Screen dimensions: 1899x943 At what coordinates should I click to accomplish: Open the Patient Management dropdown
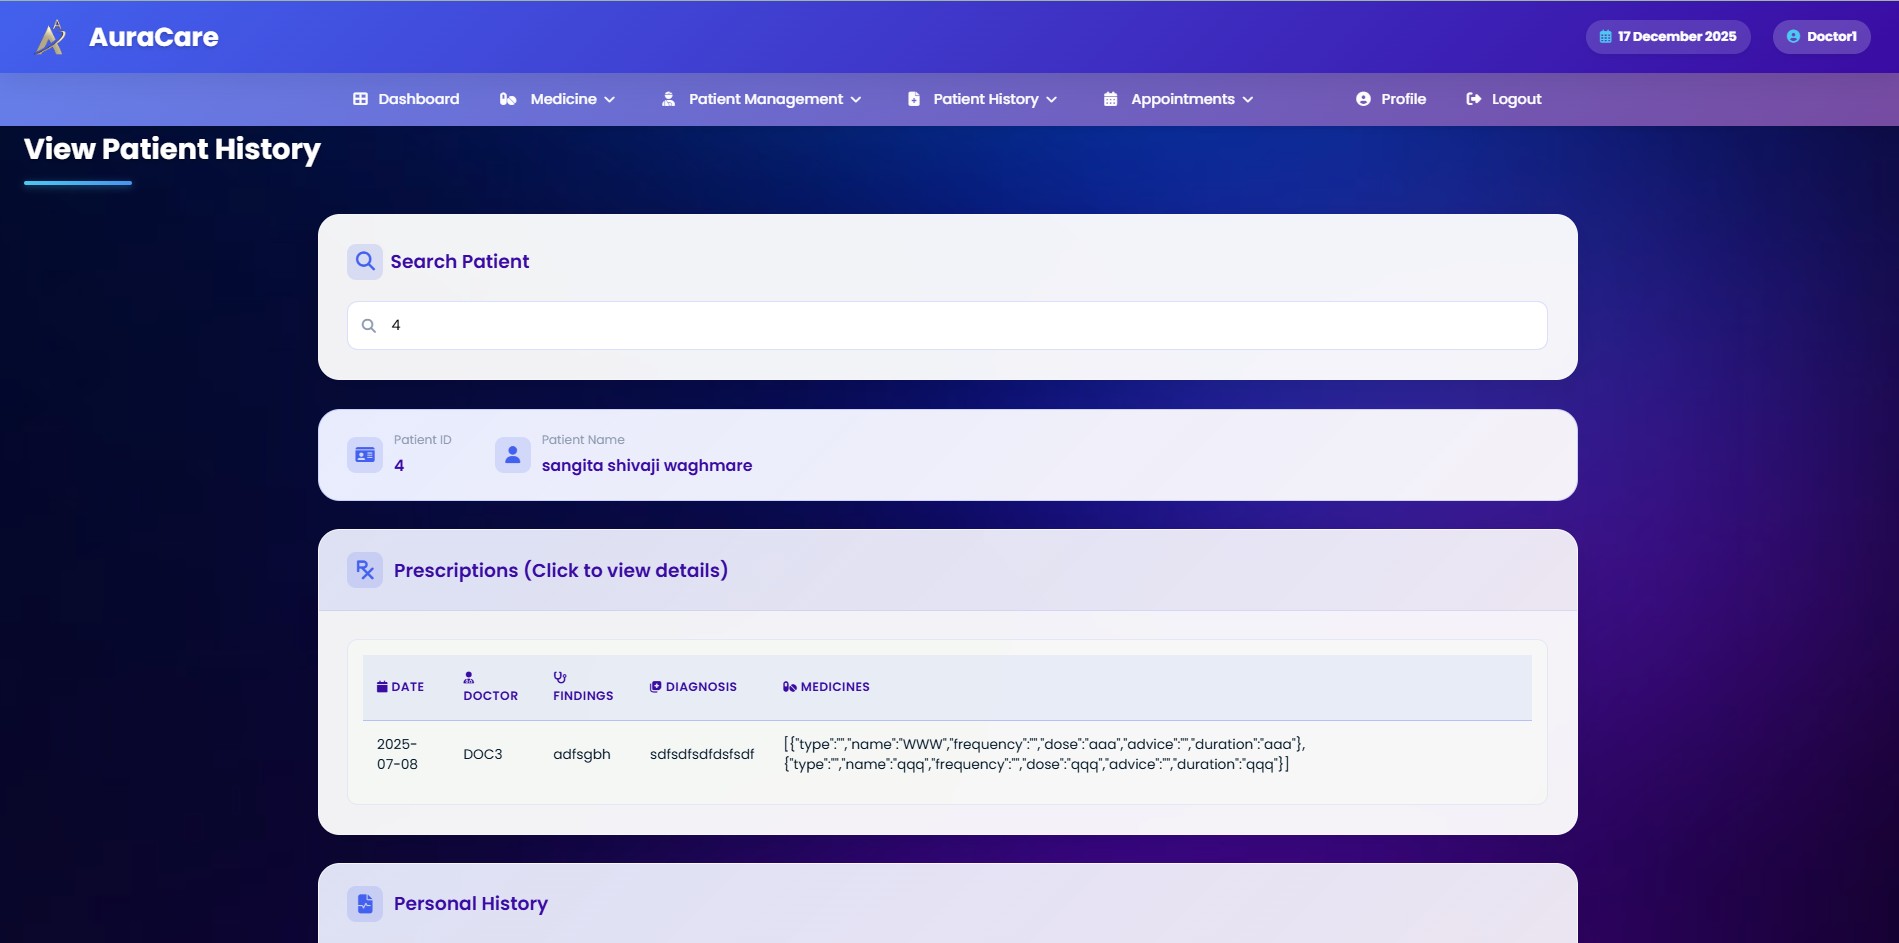[x=761, y=99]
